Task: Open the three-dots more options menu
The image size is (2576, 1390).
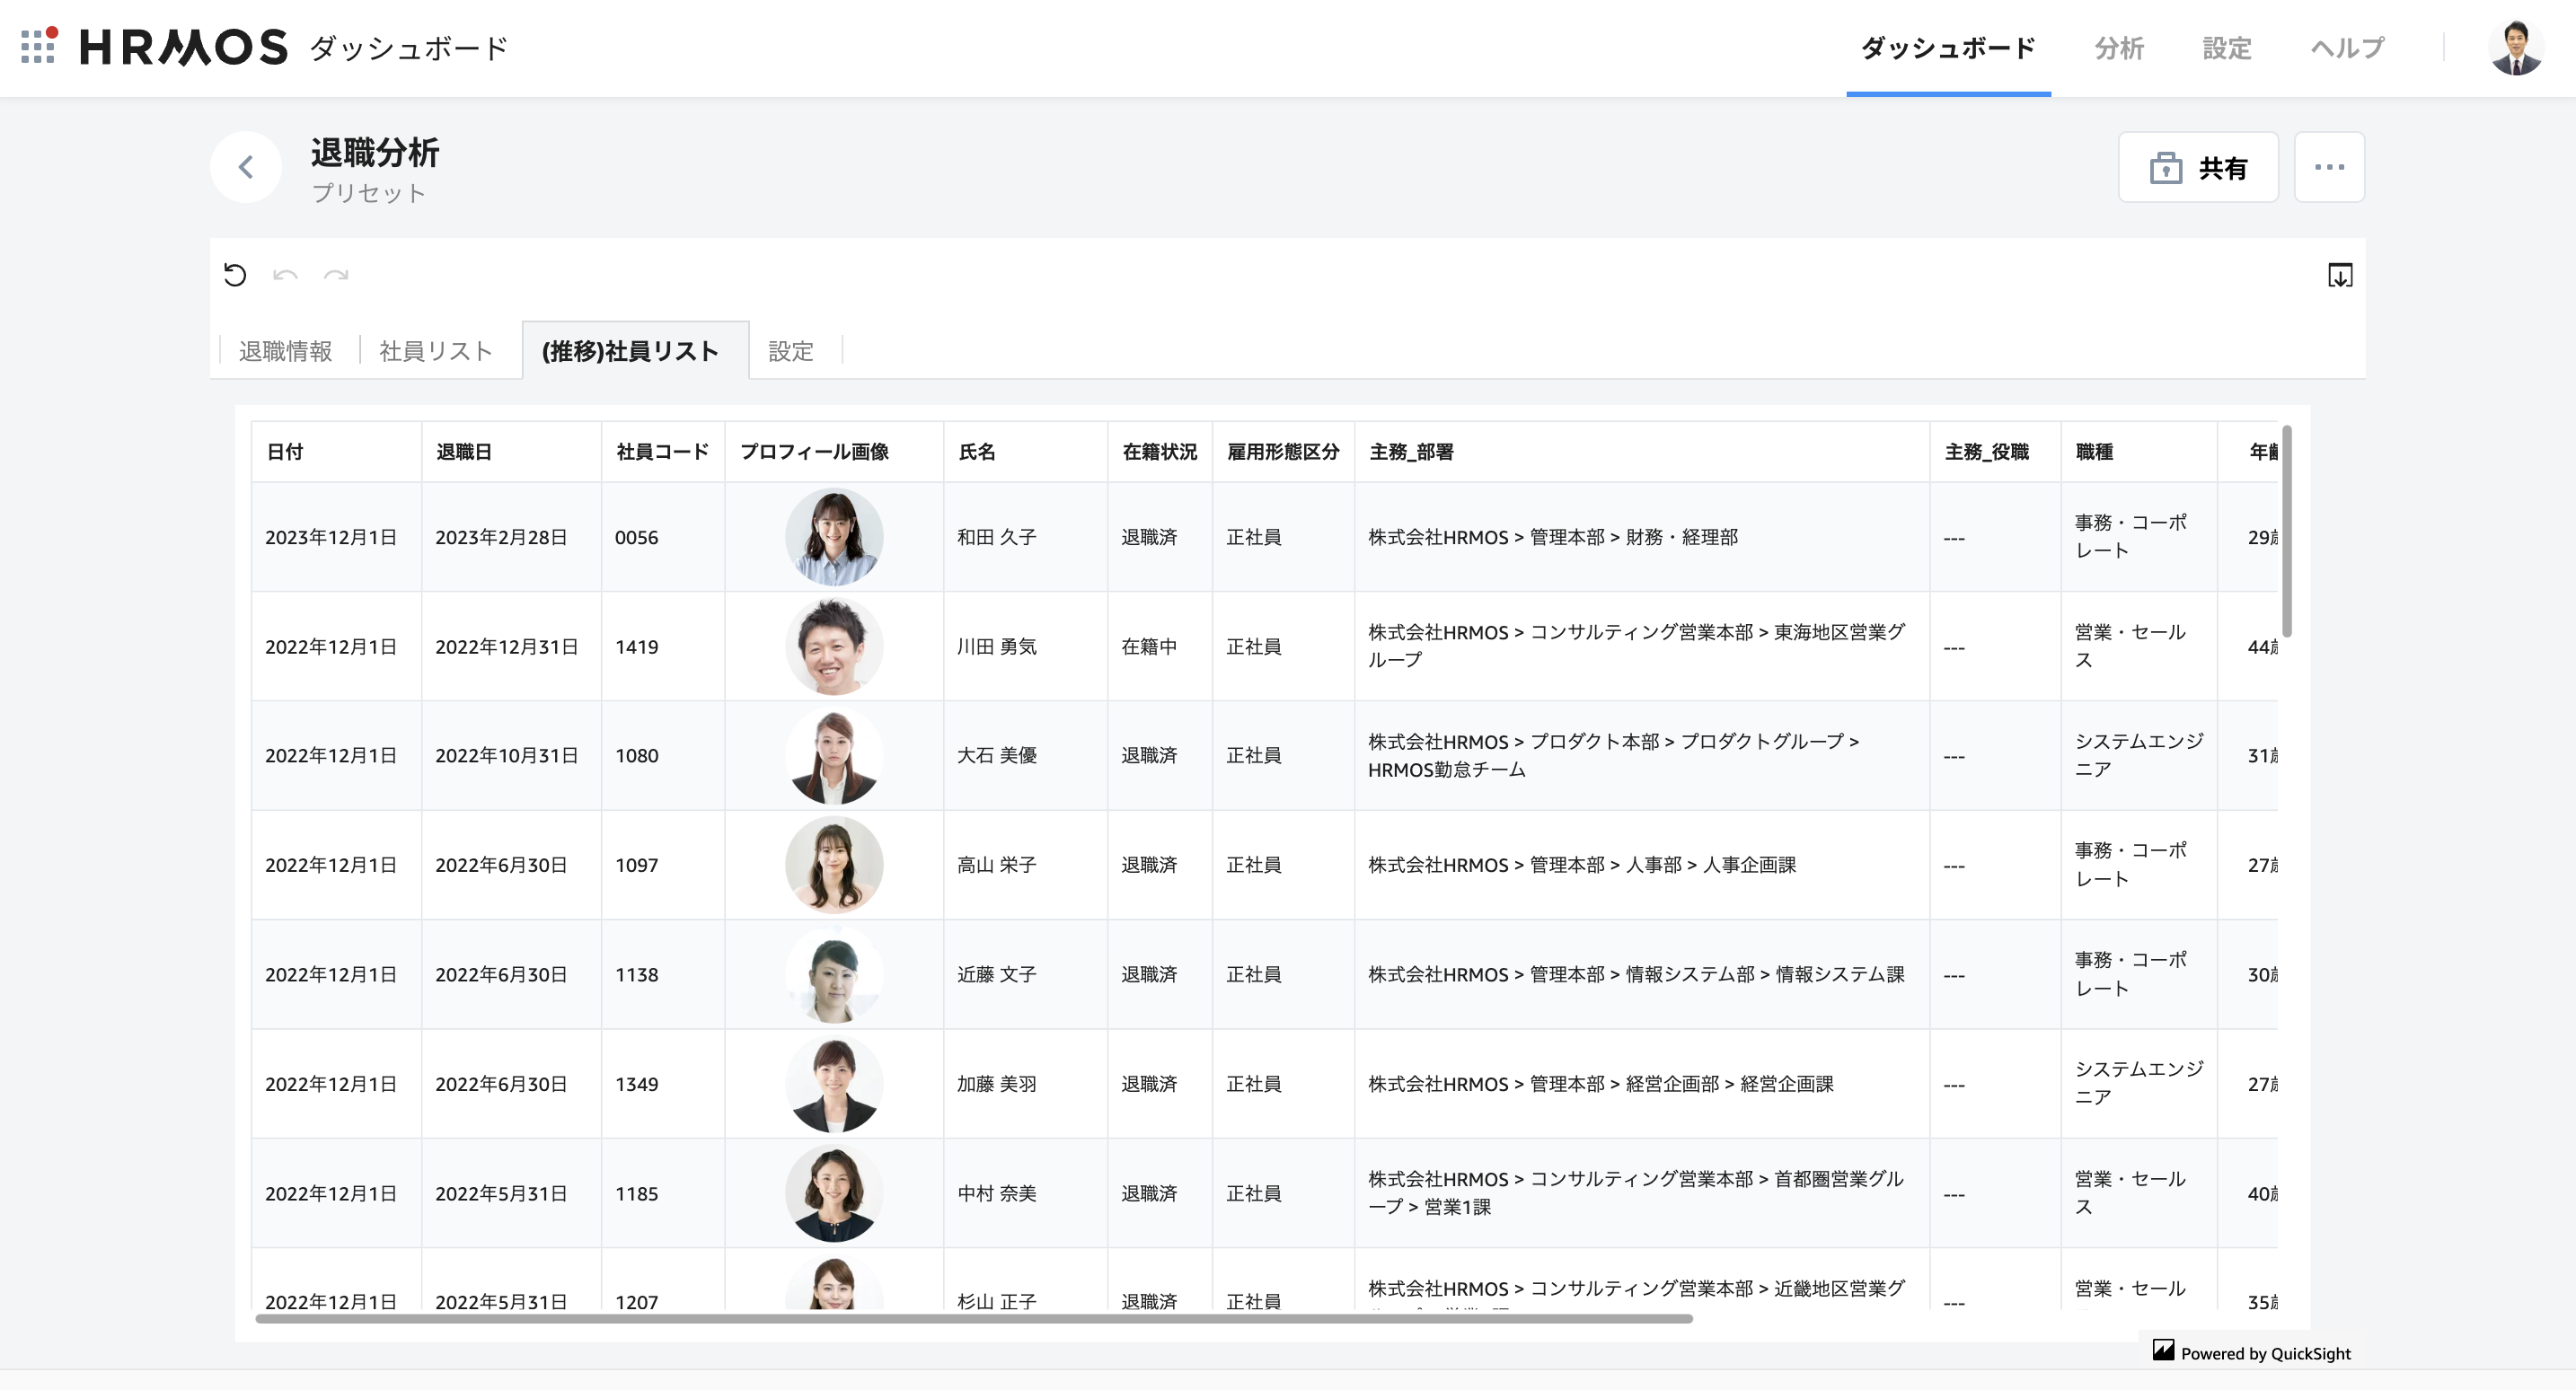Action: click(x=2328, y=167)
